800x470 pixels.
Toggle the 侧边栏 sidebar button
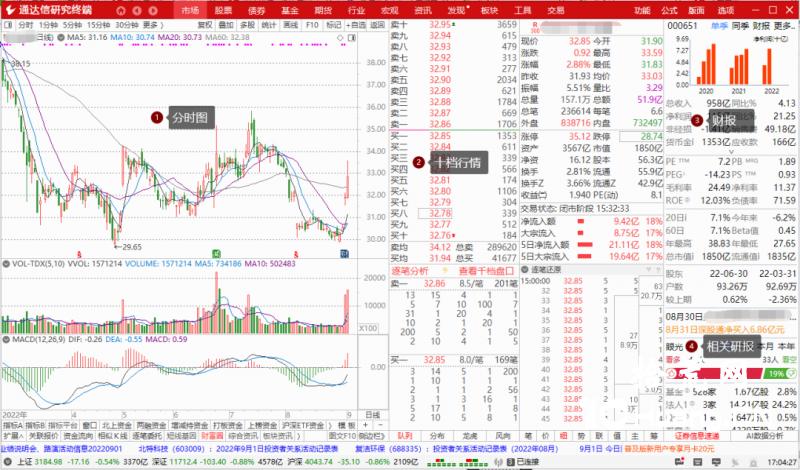[371, 436]
